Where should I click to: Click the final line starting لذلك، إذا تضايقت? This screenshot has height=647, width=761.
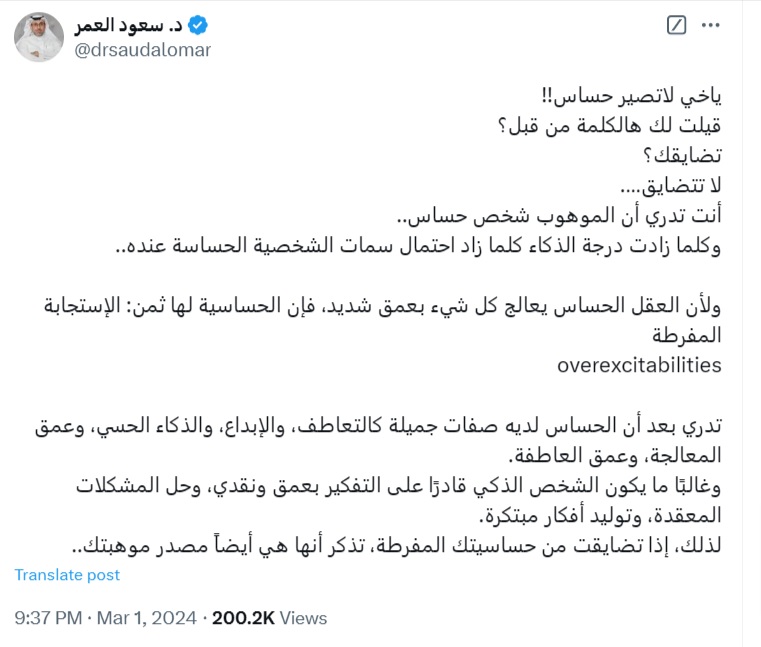point(397,546)
